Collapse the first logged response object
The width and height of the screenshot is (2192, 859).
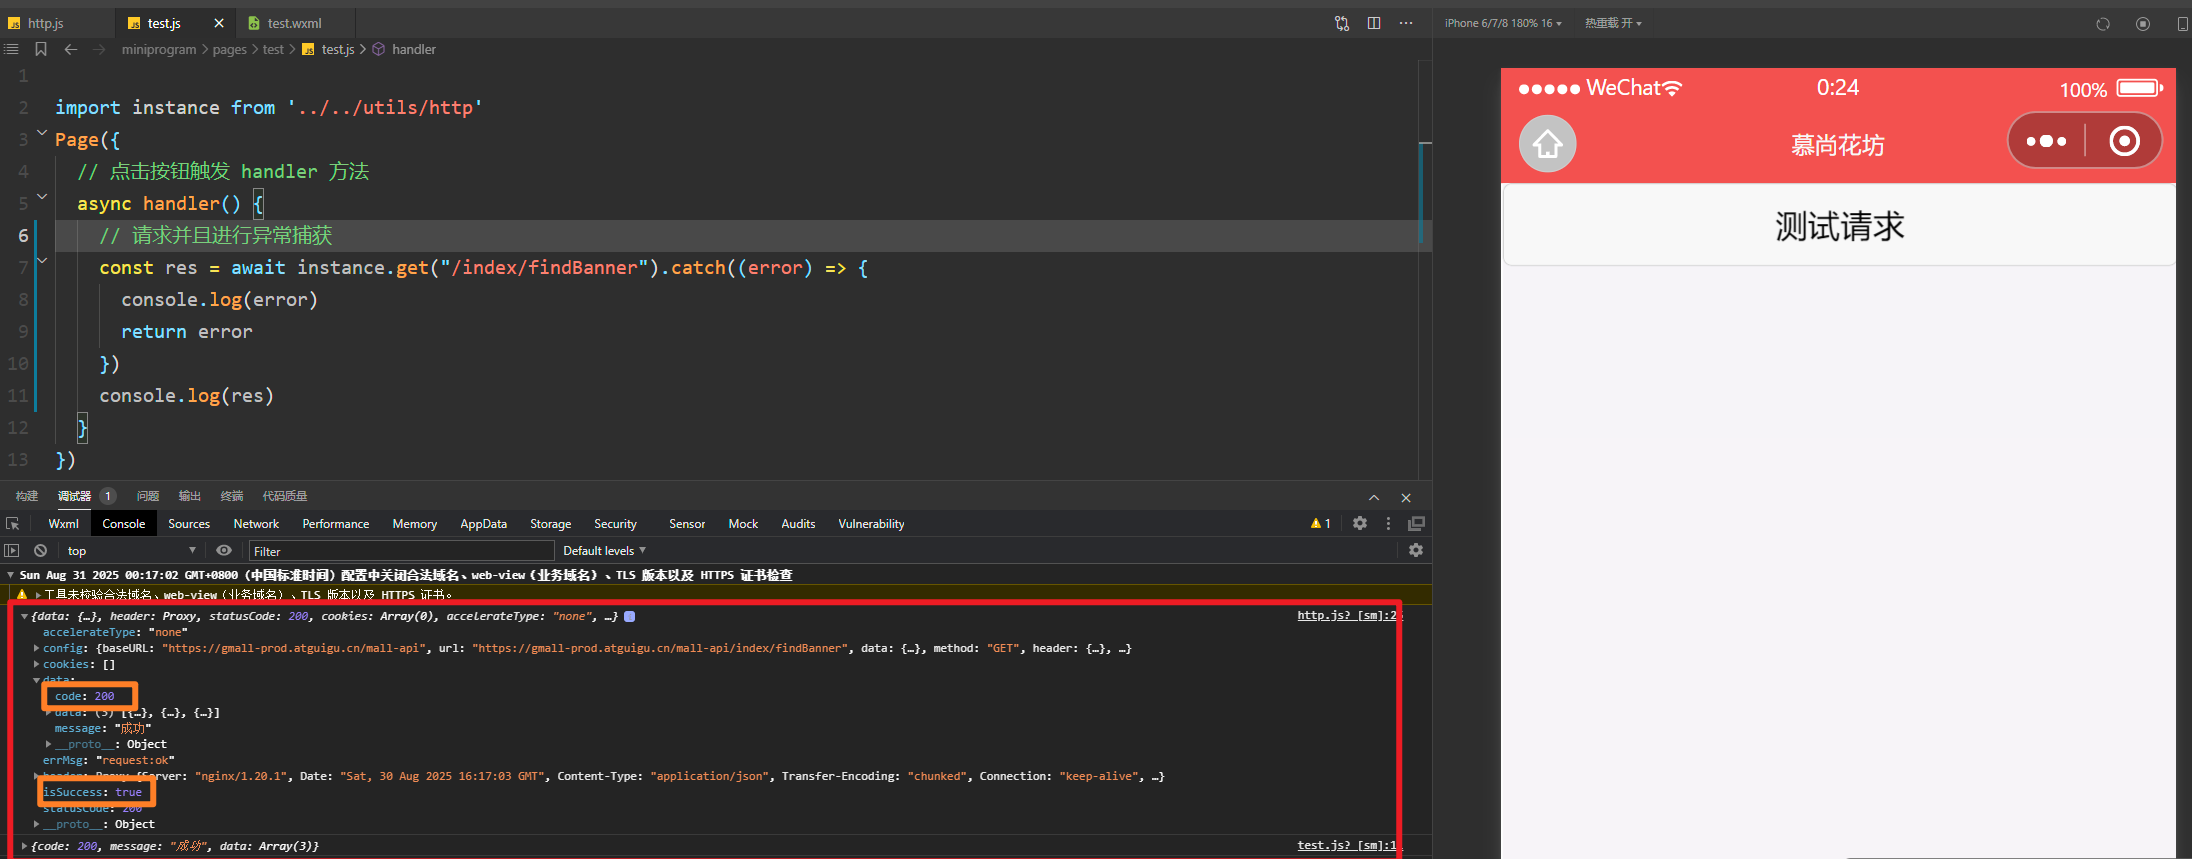coord(25,616)
